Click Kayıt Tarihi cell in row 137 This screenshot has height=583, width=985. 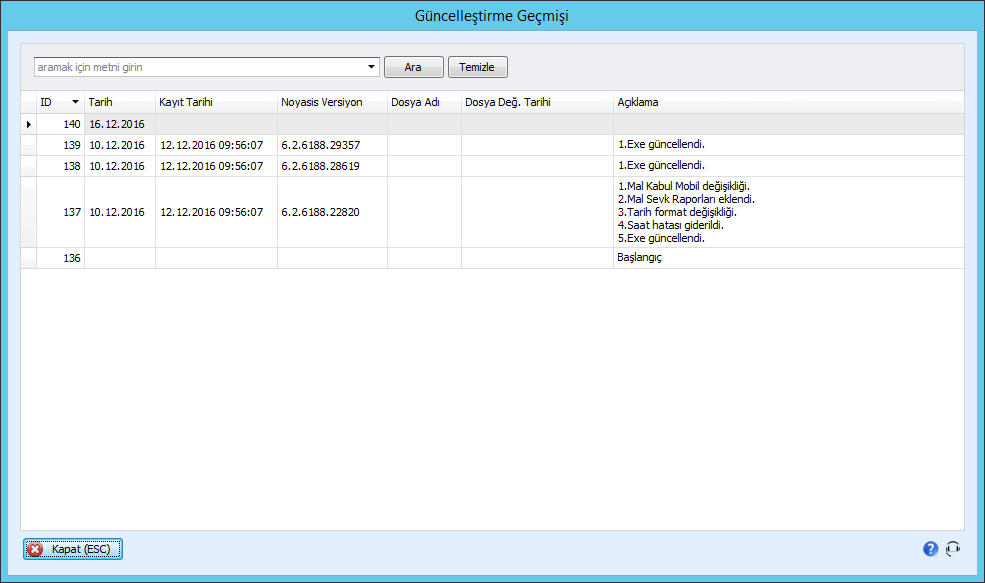pos(216,212)
